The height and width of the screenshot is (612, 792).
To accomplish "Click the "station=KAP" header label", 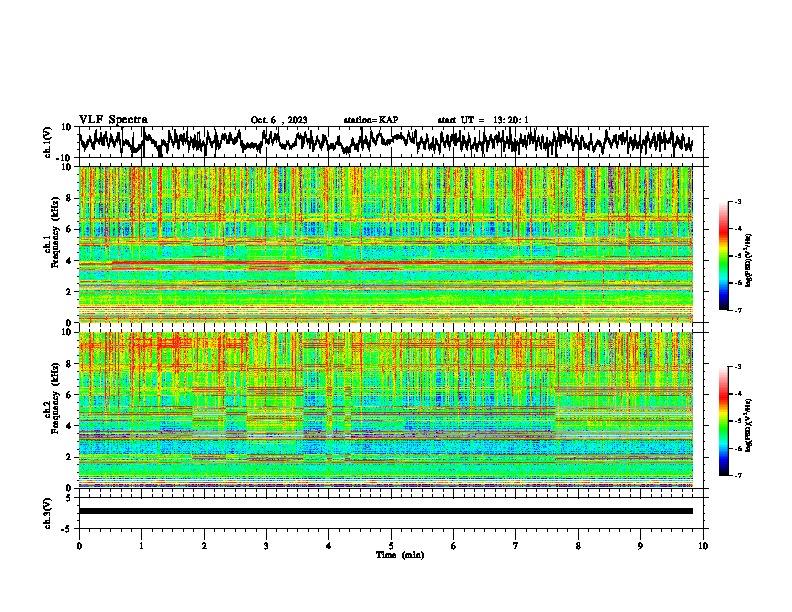I will point(371,120).
